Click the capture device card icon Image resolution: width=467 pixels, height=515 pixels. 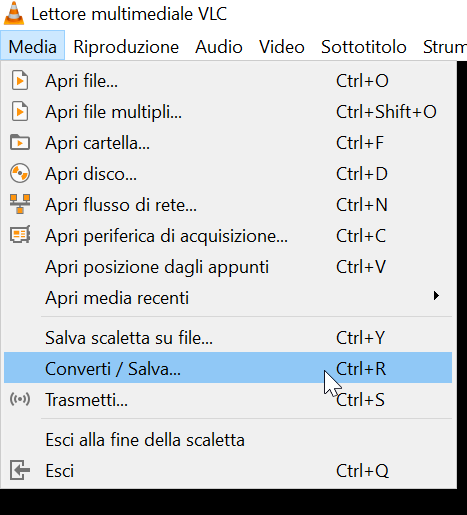pos(20,235)
